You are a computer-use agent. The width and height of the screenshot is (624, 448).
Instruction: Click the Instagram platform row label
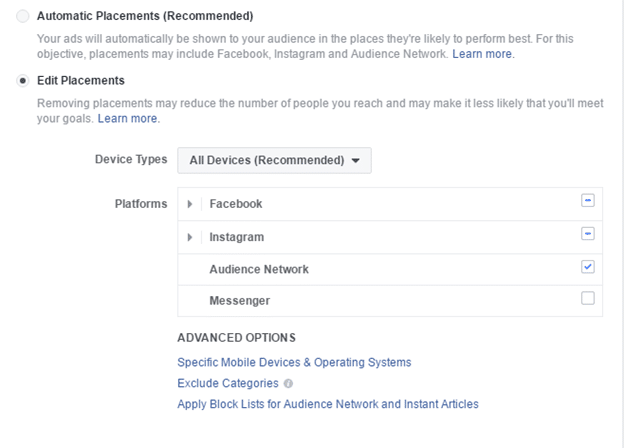[x=237, y=238]
